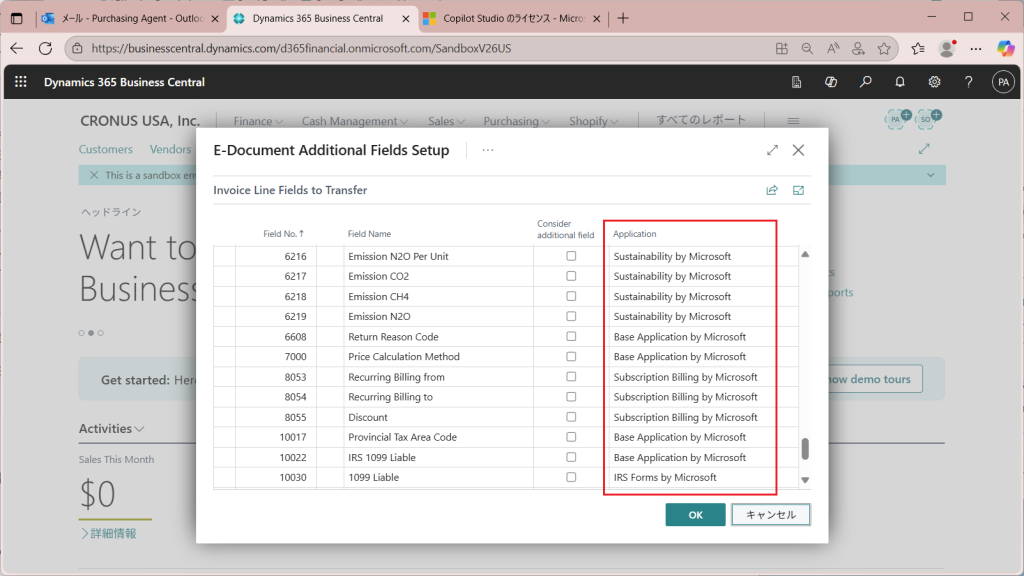Select the Dynamics 365 Business Central tab
Image resolution: width=1024 pixels, height=576 pixels.
[x=320, y=18]
